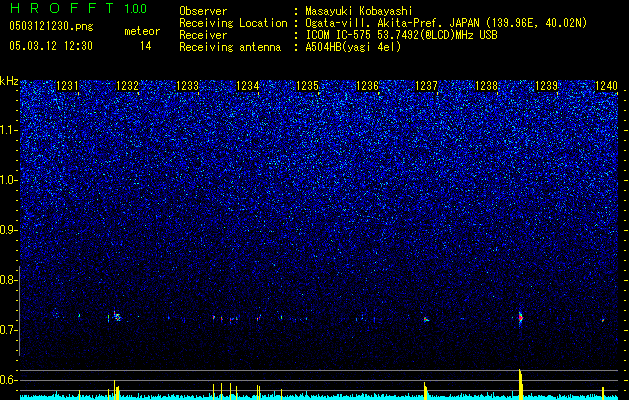629x400 pixels.
Task: Click the 1233 time axis label
Action: tap(187, 85)
